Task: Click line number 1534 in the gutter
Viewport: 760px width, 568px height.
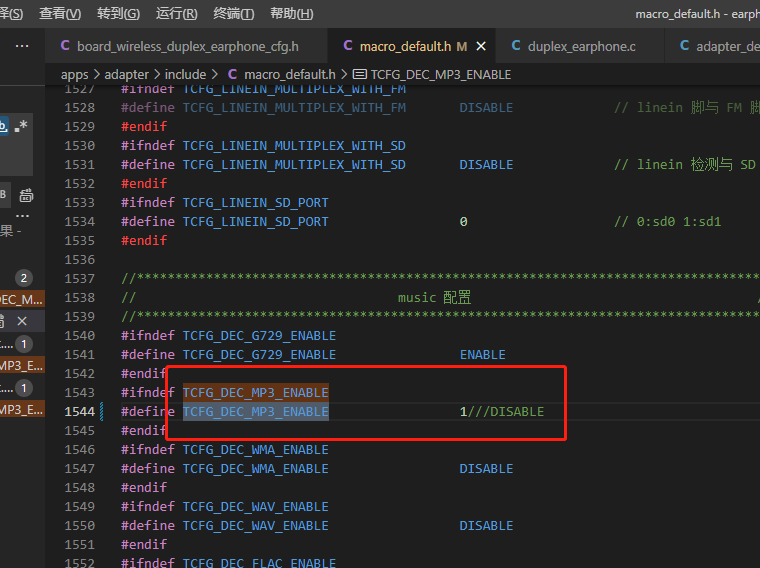Action: coord(79,222)
